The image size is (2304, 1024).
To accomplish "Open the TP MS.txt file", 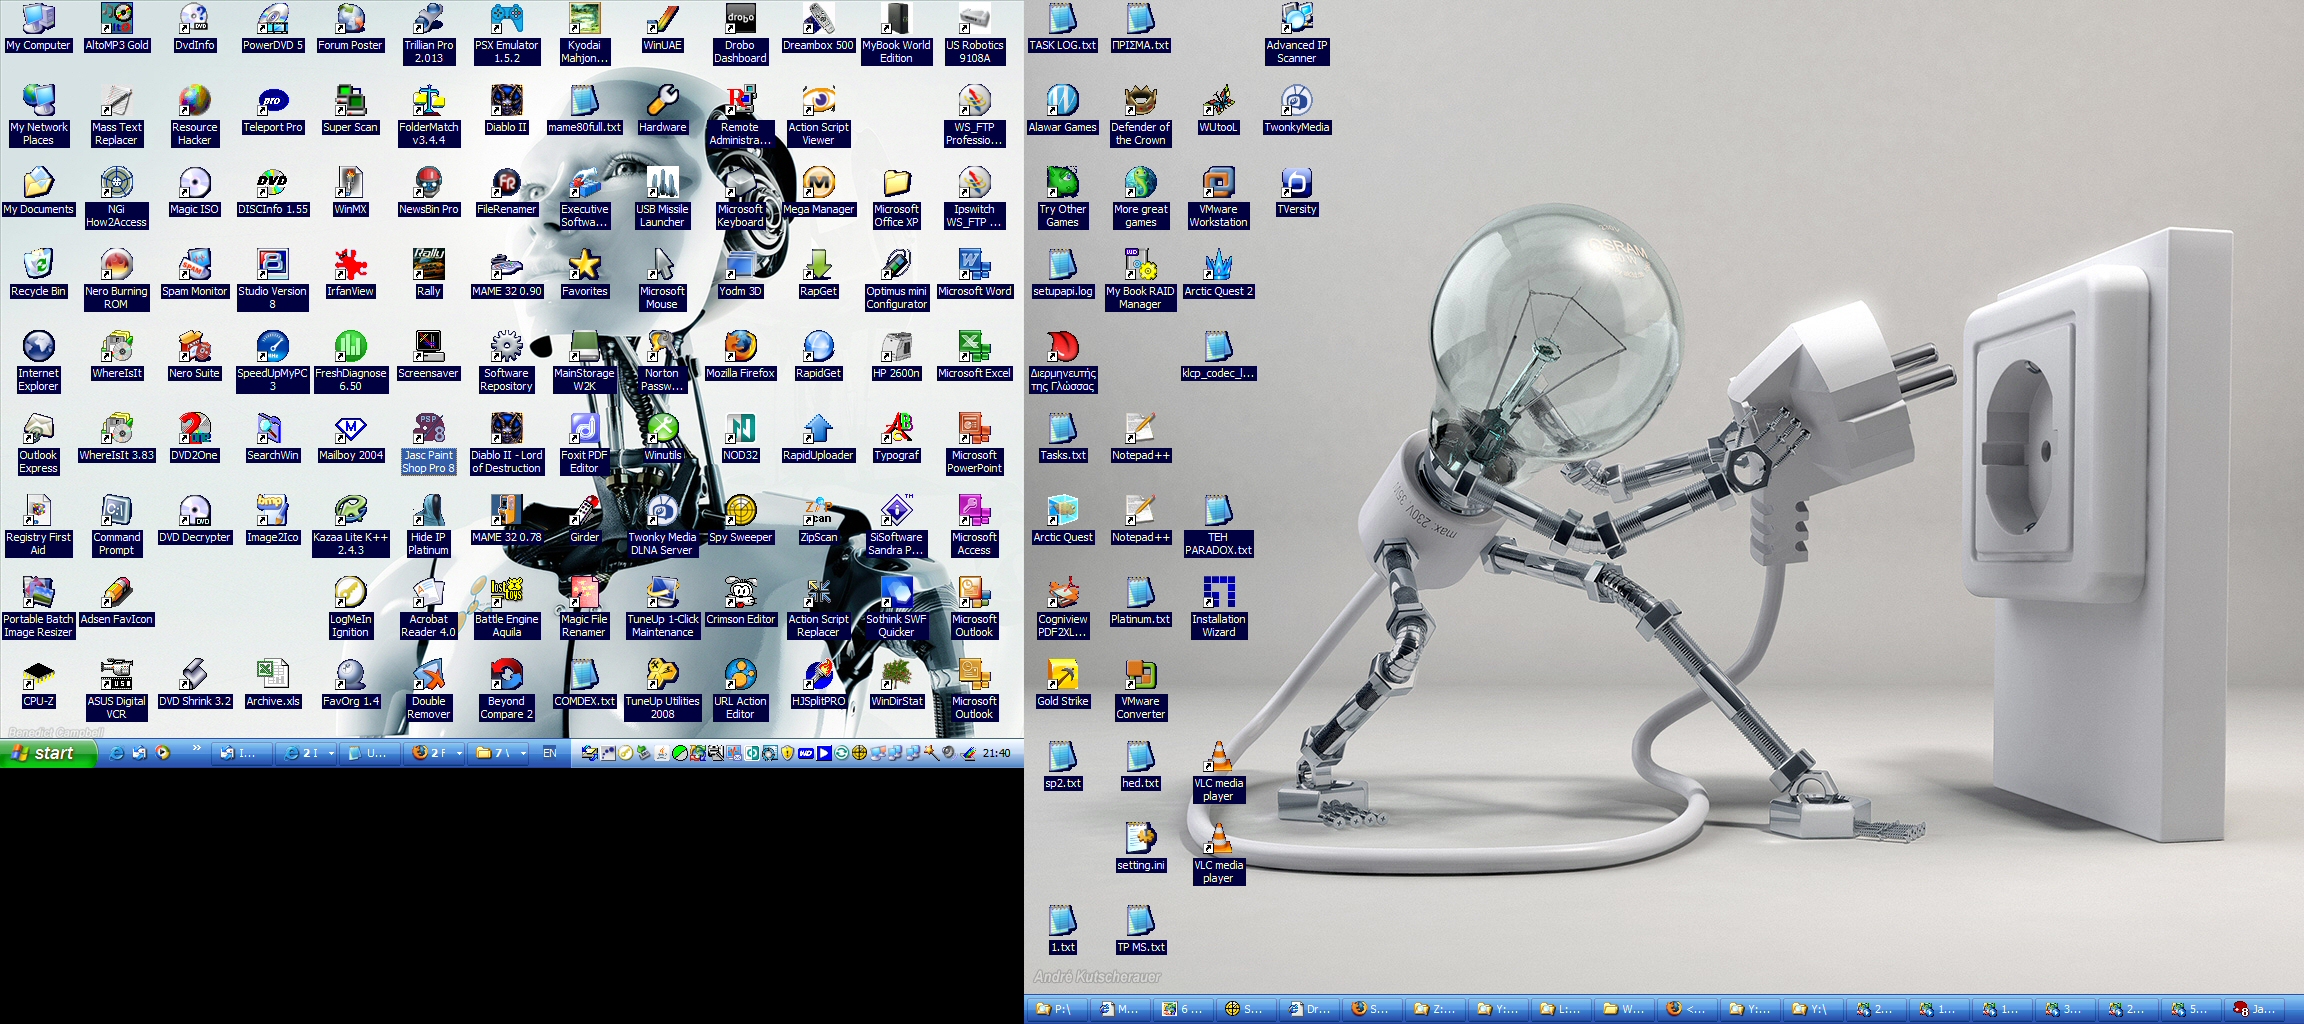I will [x=1140, y=930].
